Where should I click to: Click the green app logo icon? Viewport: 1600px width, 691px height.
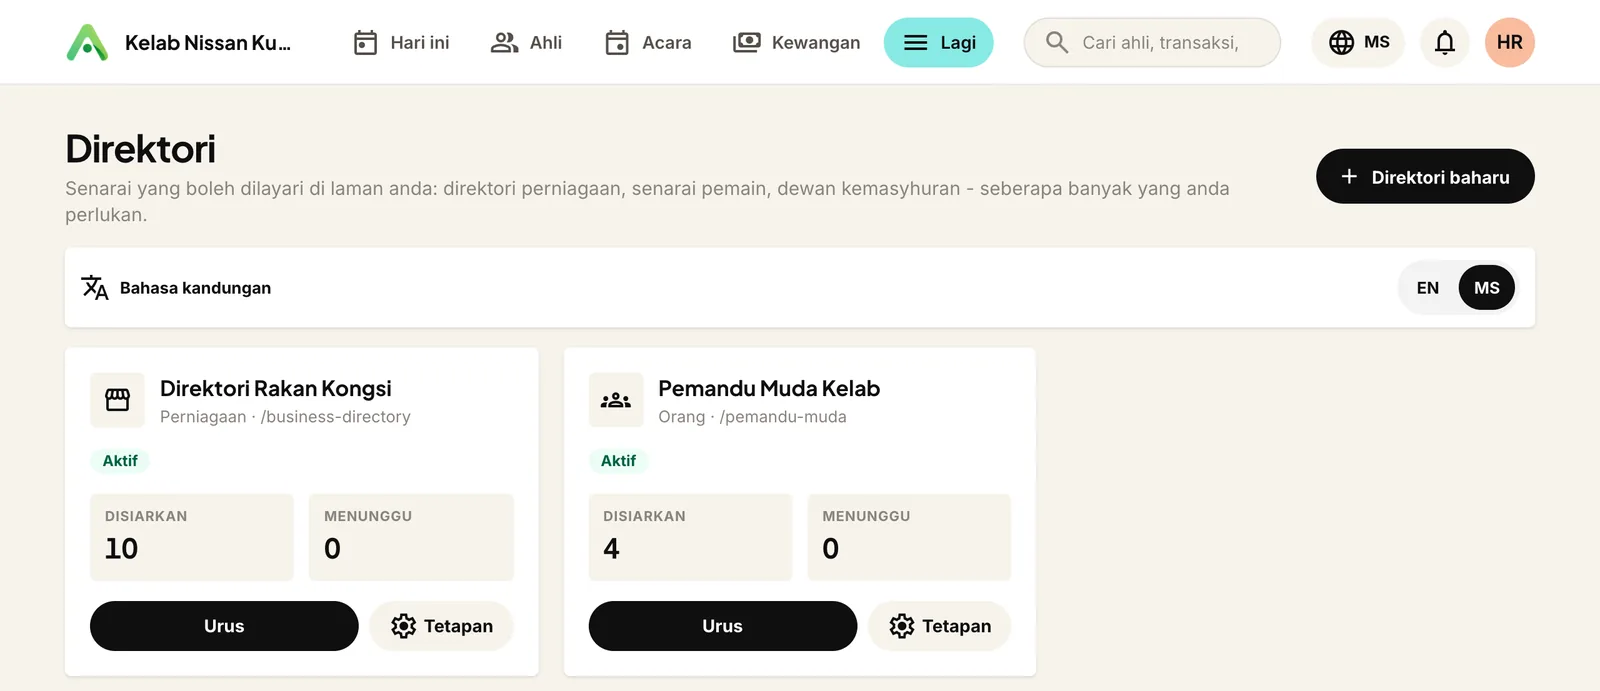[x=87, y=42]
